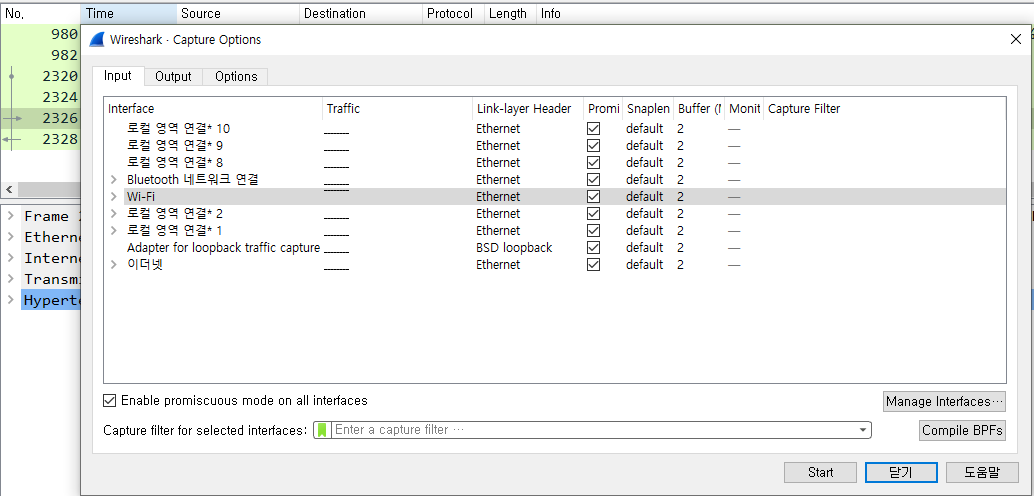Toggle the Wi-Fi promiscuous checkbox
This screenshot has height=496, width=1034.
[x=593, y=197]
